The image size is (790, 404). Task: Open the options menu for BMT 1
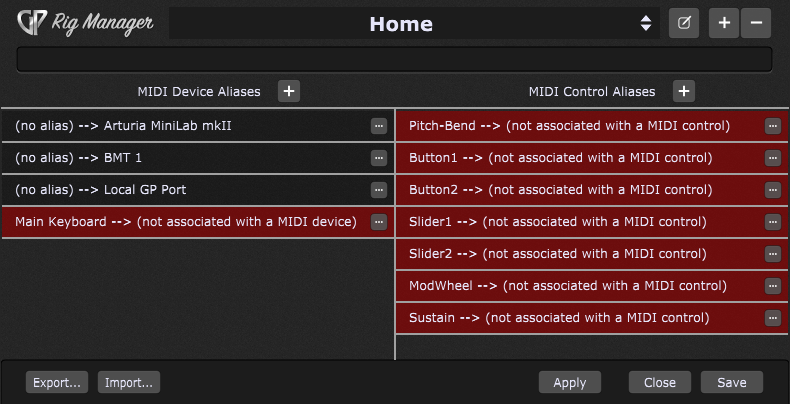point(379,158)
